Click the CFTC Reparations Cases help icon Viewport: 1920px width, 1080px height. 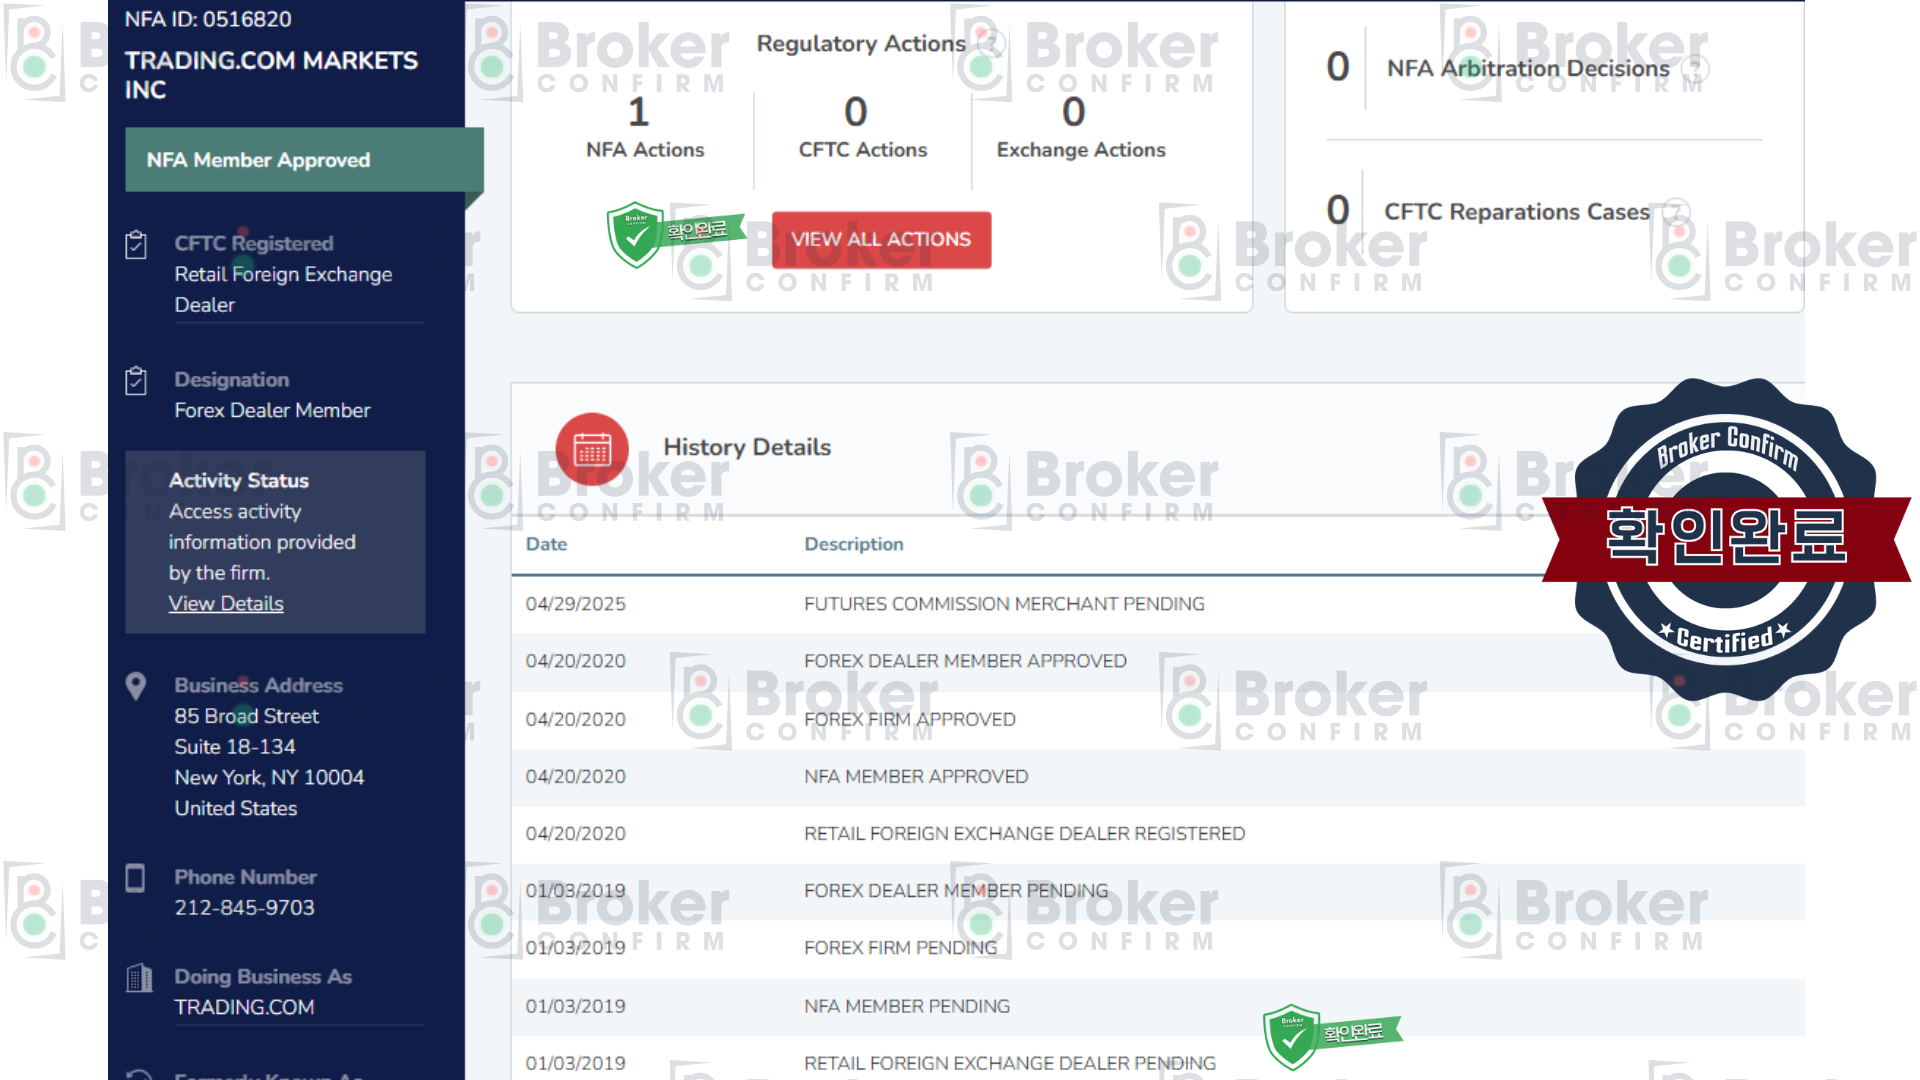pos(1675,212)
